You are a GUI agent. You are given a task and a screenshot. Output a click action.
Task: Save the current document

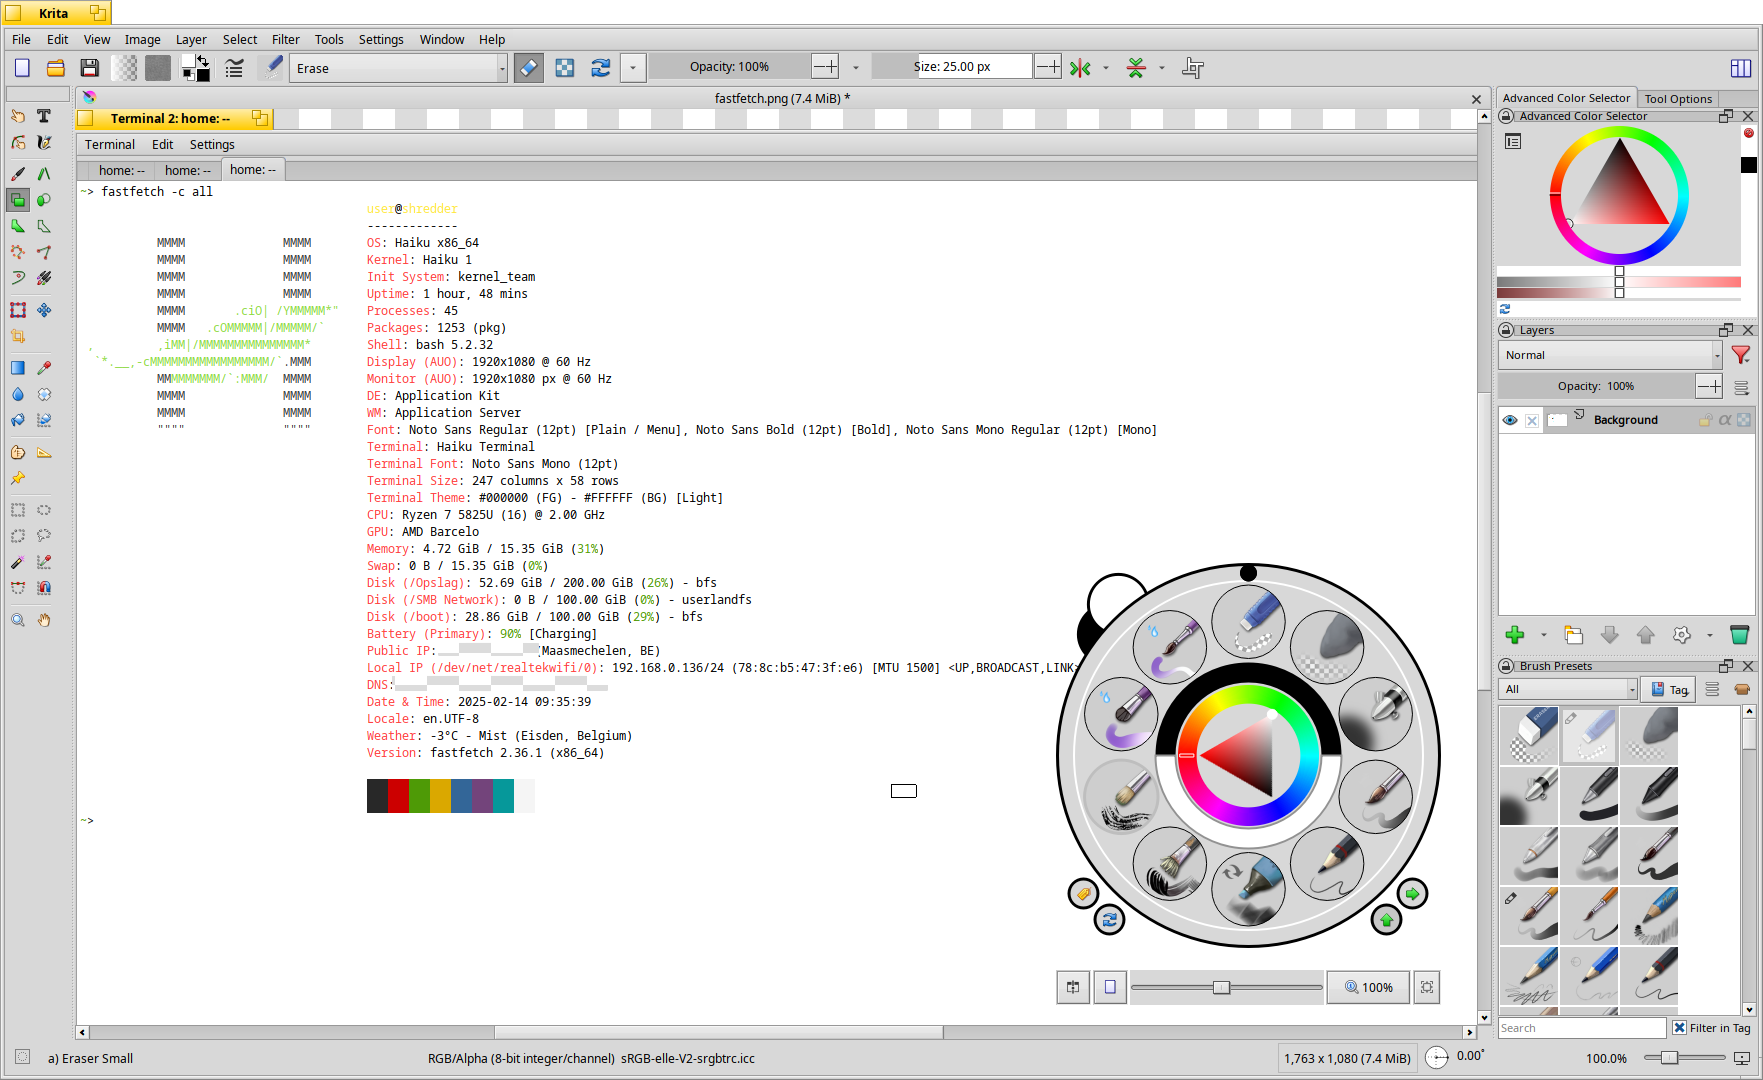point(90,68)
